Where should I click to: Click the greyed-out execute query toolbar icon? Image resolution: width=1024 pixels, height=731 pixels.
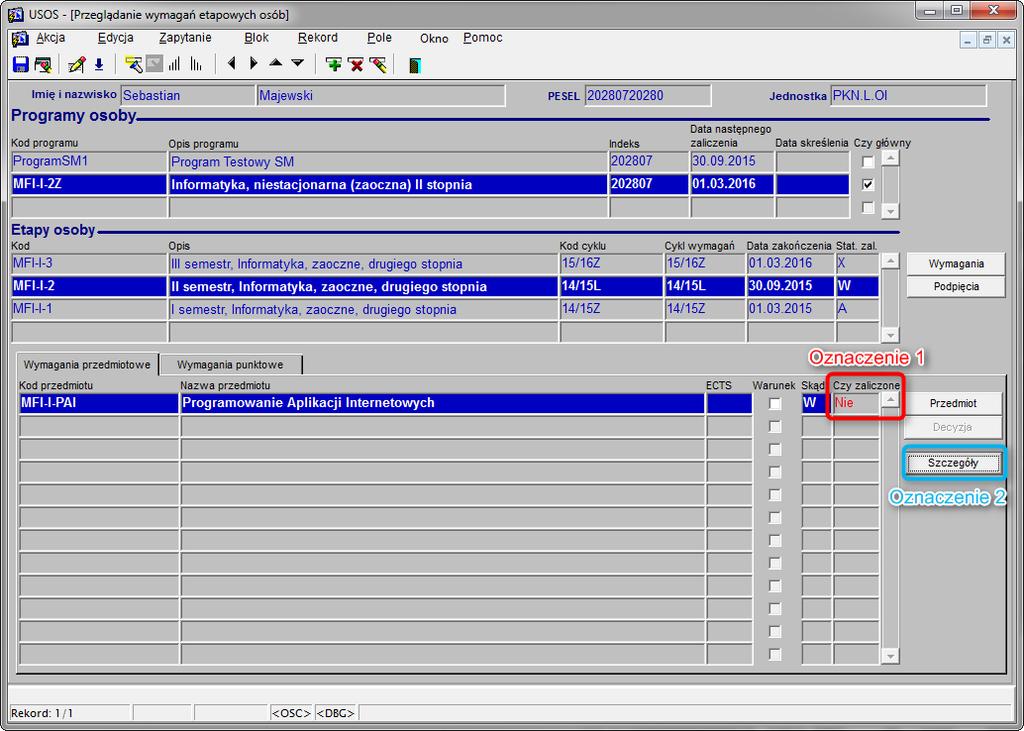(154, 64)
